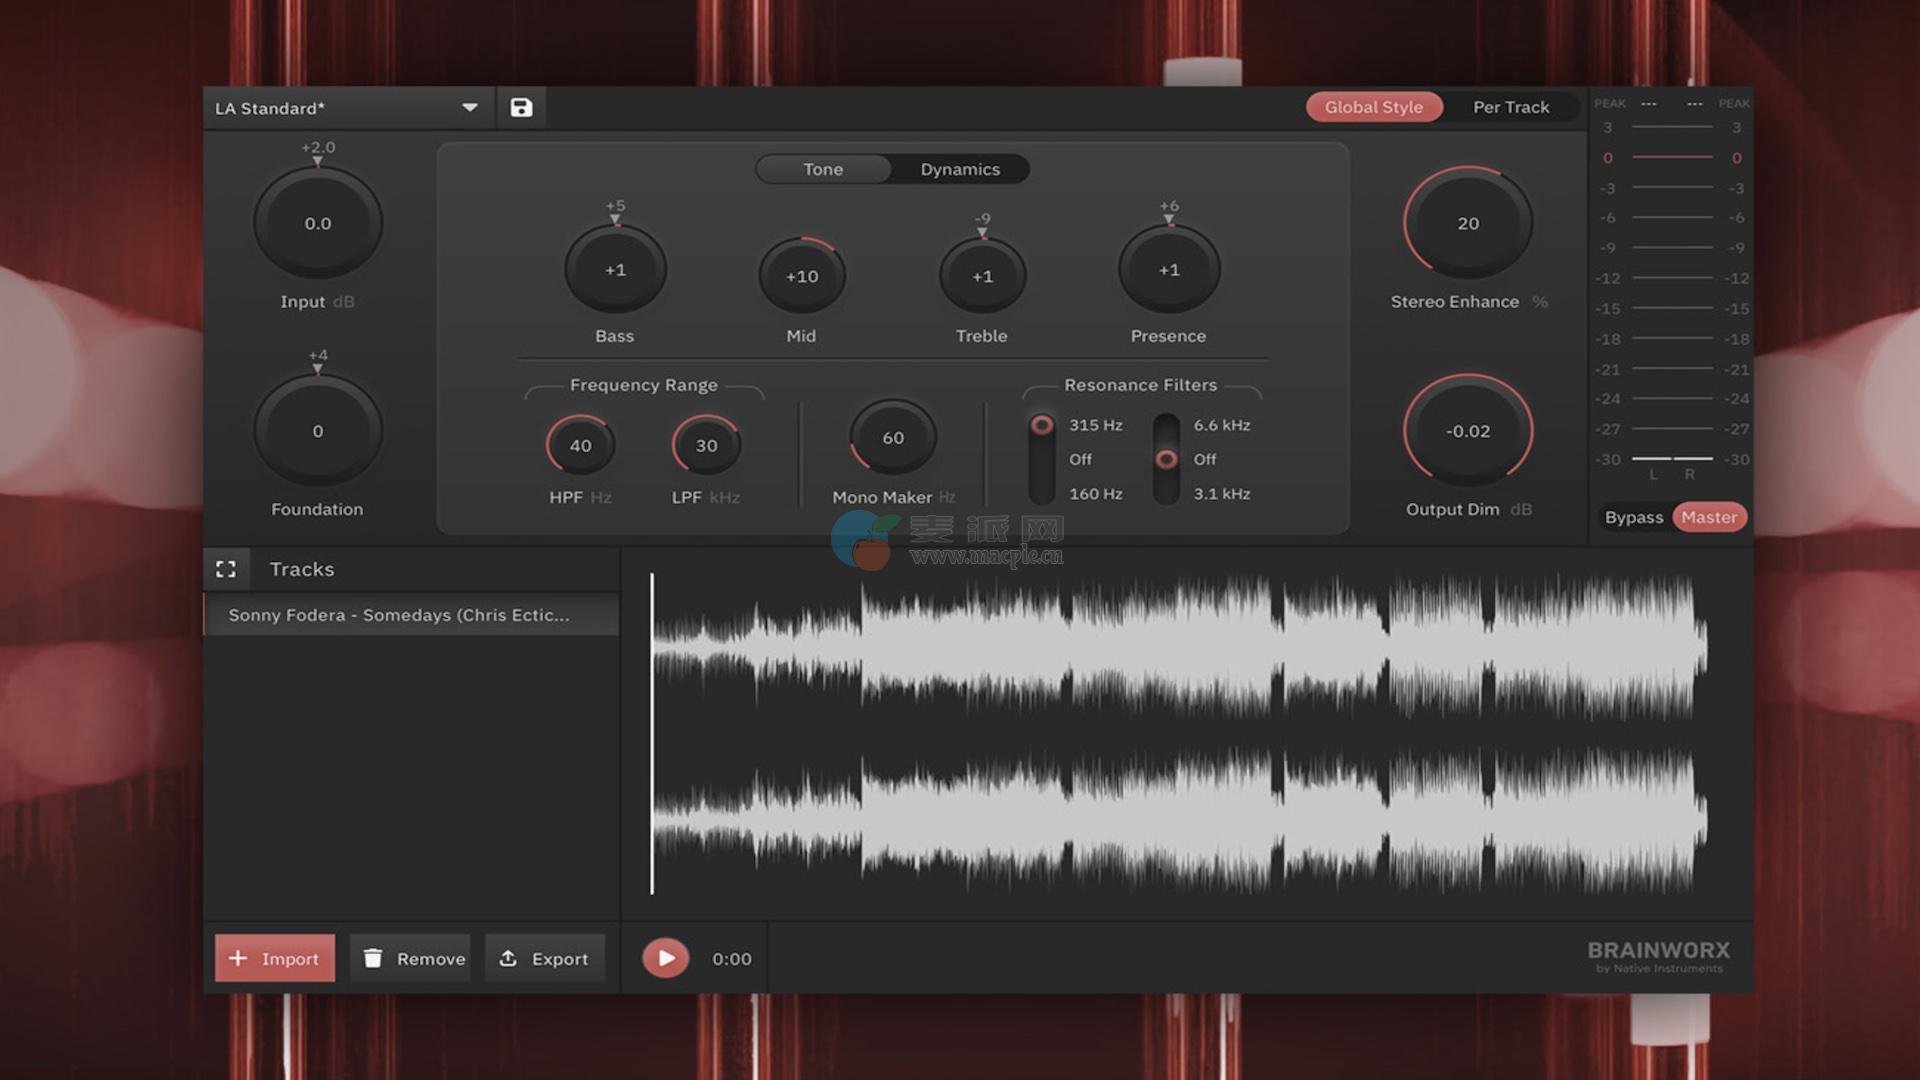
Task: Click the save preset floppy disk icon
Action: 521,108
